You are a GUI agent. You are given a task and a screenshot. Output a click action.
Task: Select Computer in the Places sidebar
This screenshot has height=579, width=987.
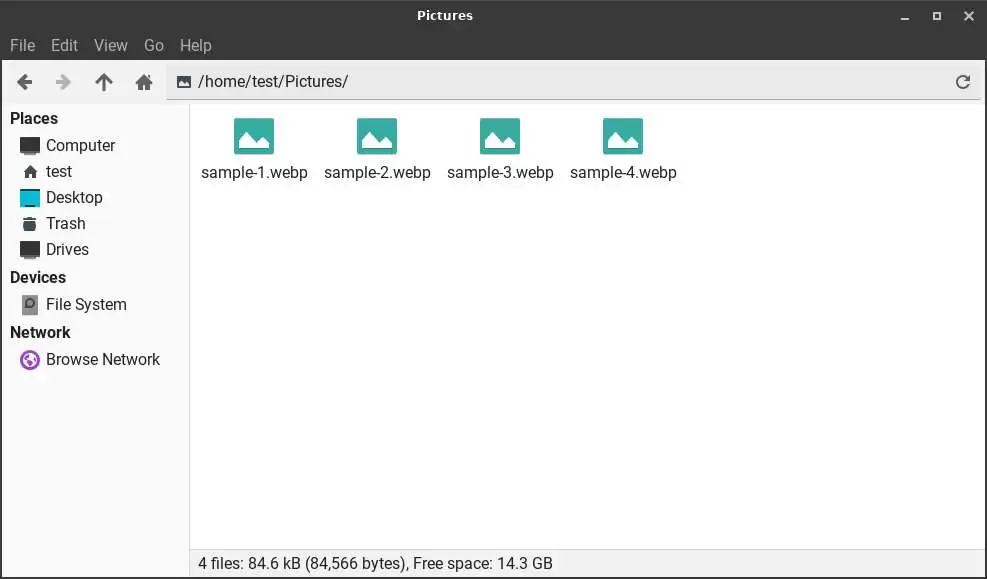click(x=78, y=145)
